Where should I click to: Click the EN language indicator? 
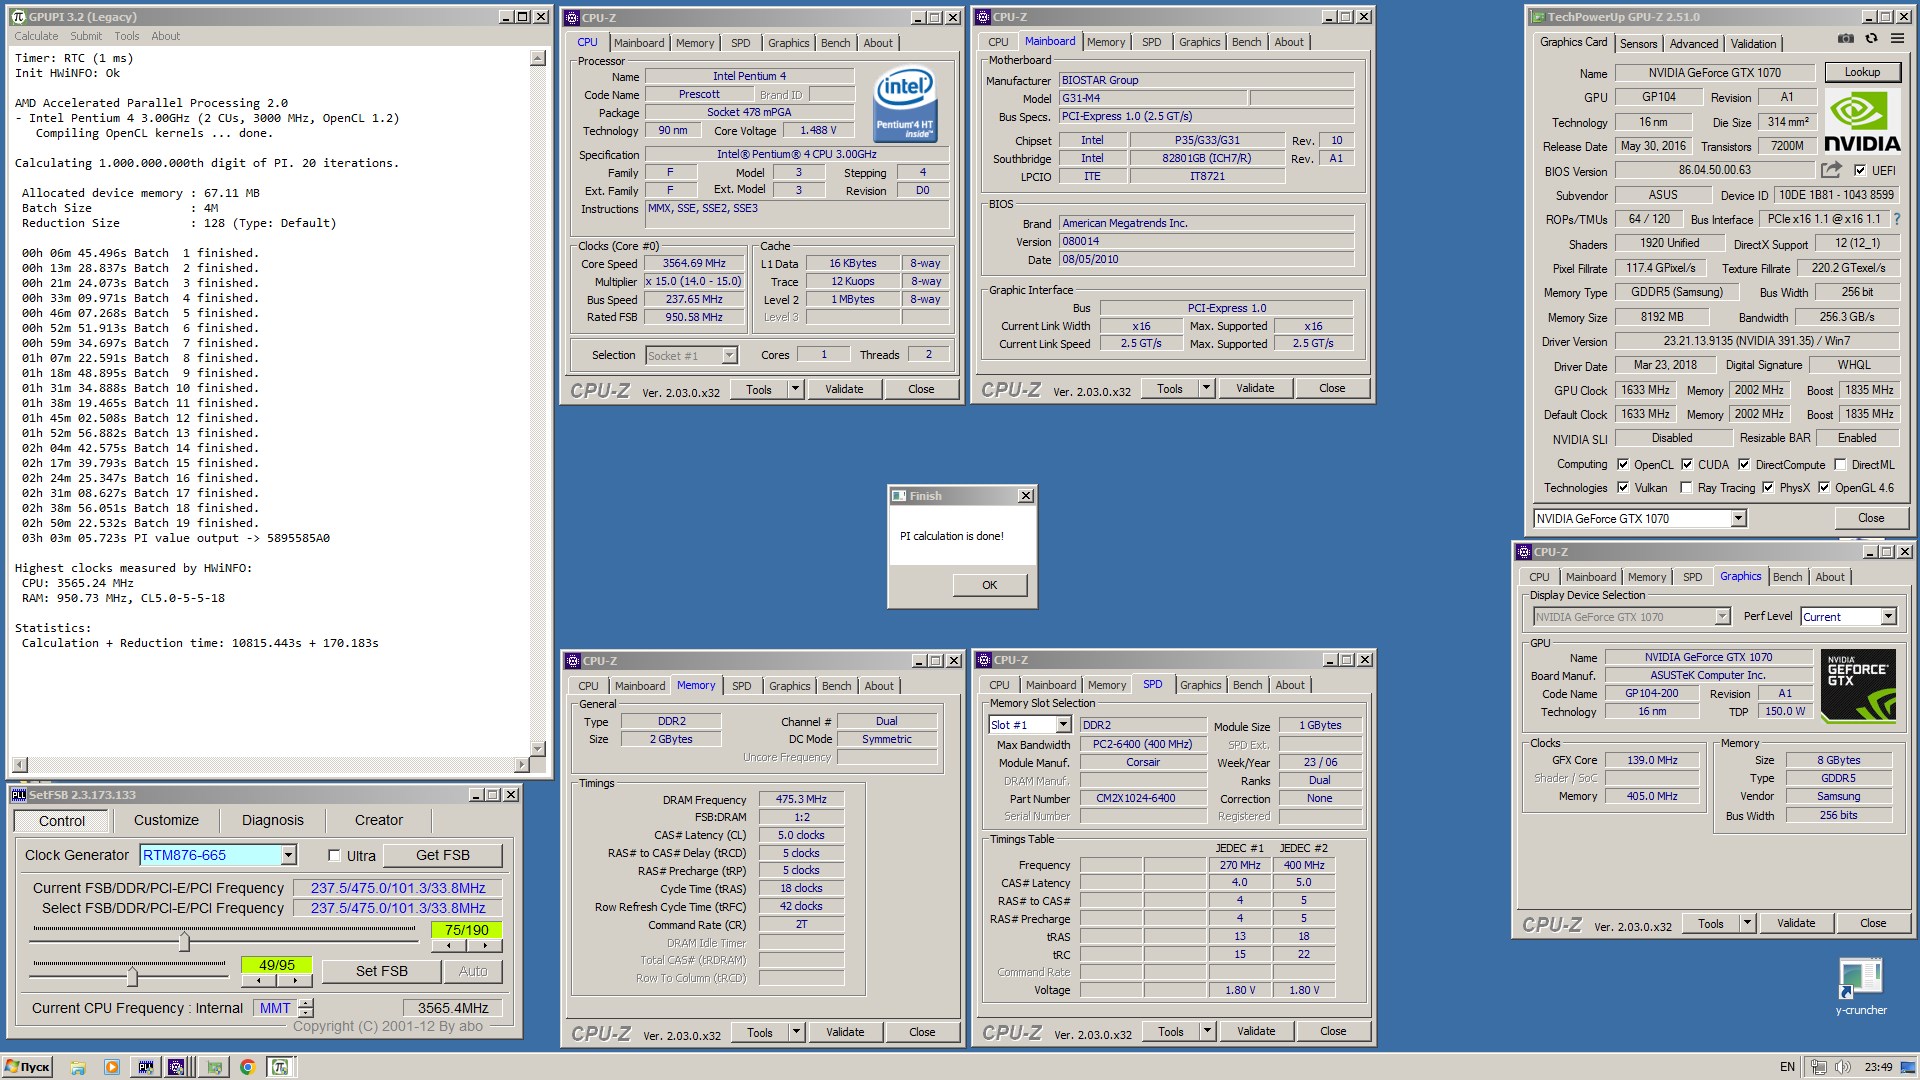pos(1787,1067)
